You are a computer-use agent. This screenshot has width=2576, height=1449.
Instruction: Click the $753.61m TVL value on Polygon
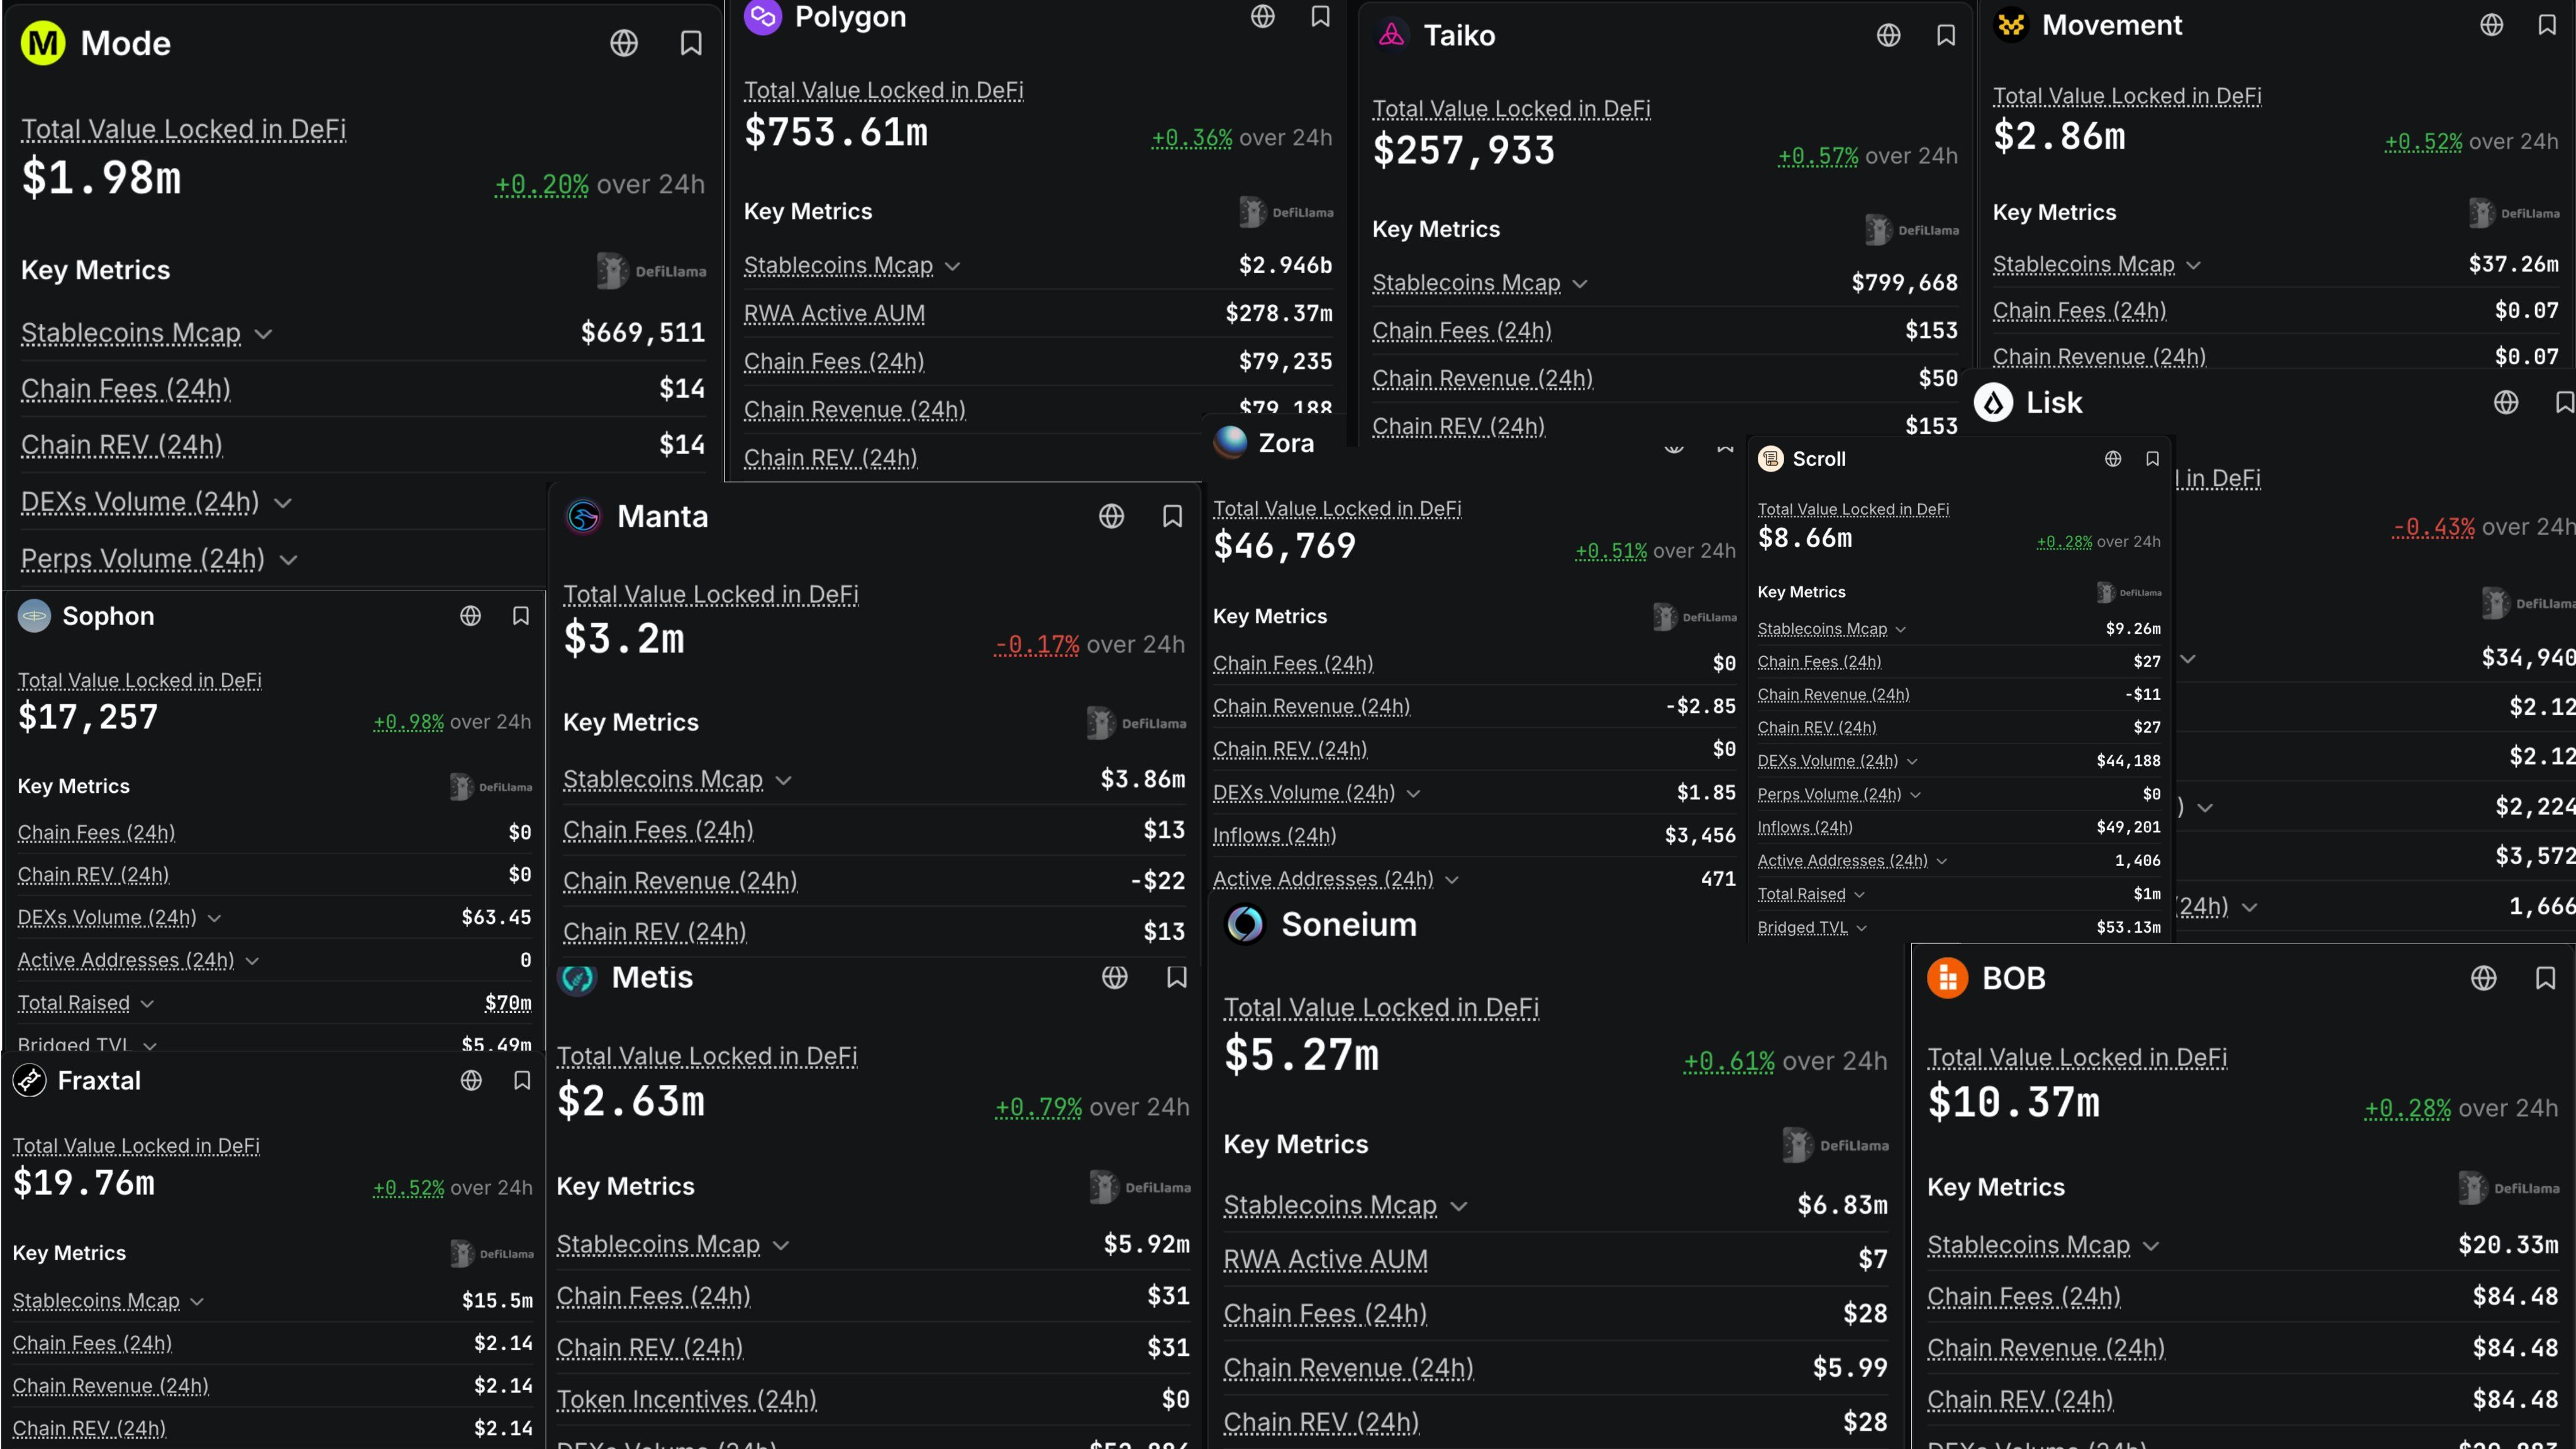(x=836, y=133)
